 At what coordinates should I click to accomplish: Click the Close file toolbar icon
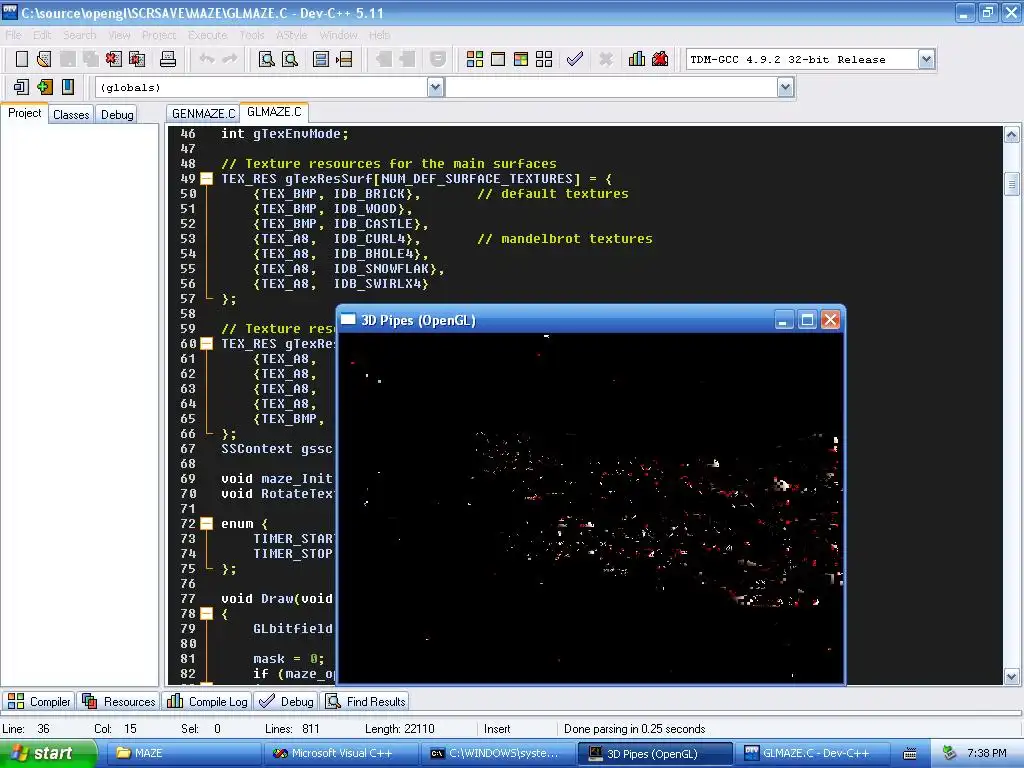(x=114, y=59)
